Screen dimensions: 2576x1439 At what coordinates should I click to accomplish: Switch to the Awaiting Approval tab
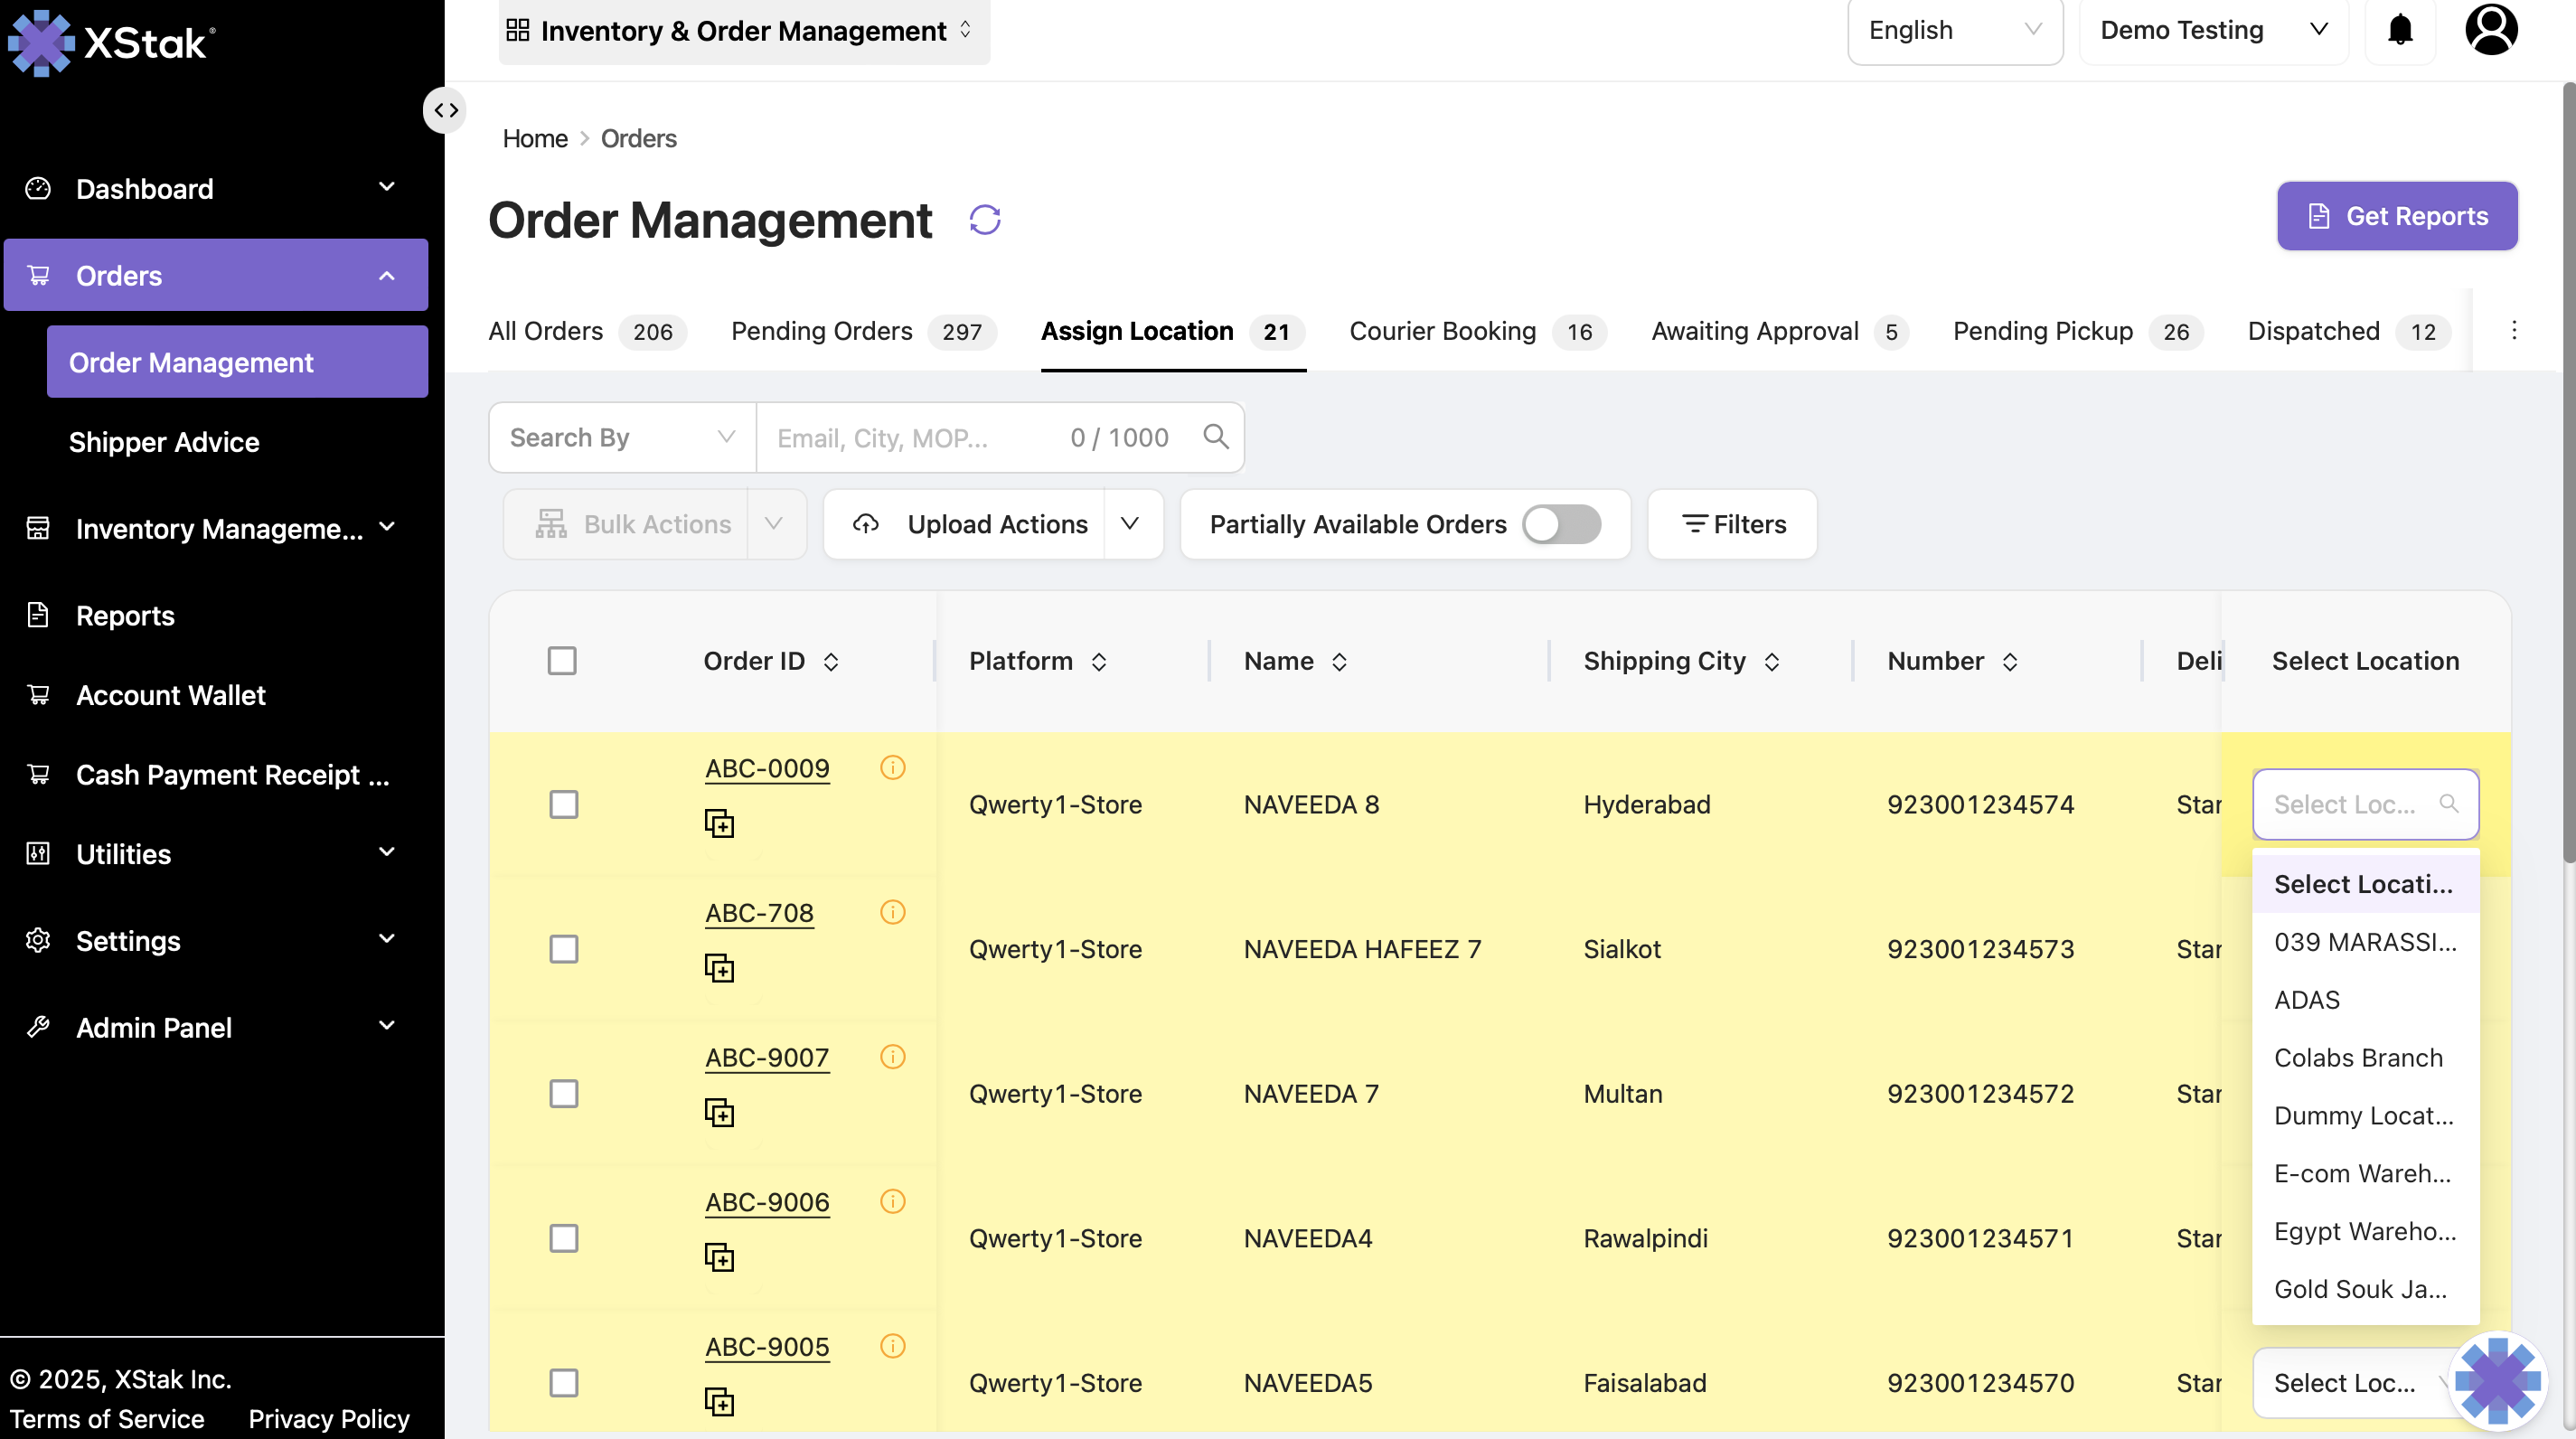click(1779, 331)
